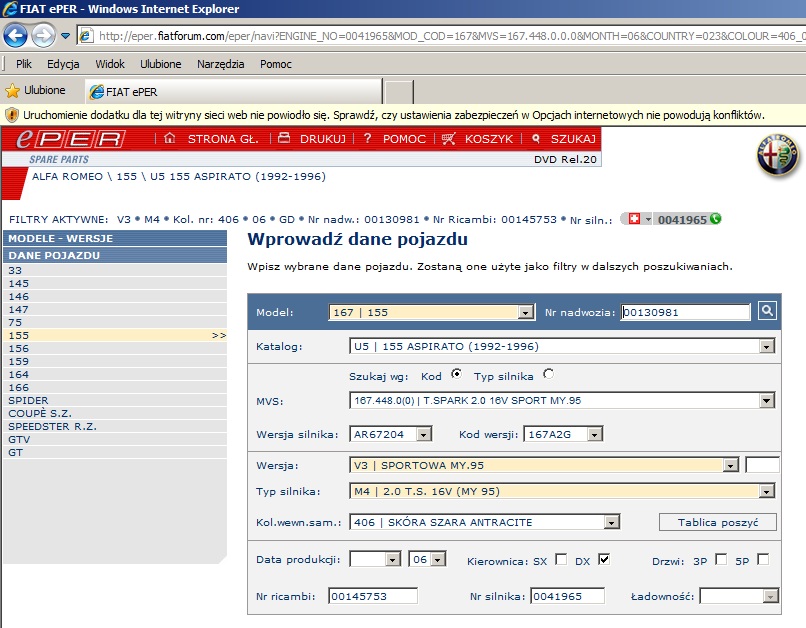Open the KOSZYK basket link

tap(489, 139)
